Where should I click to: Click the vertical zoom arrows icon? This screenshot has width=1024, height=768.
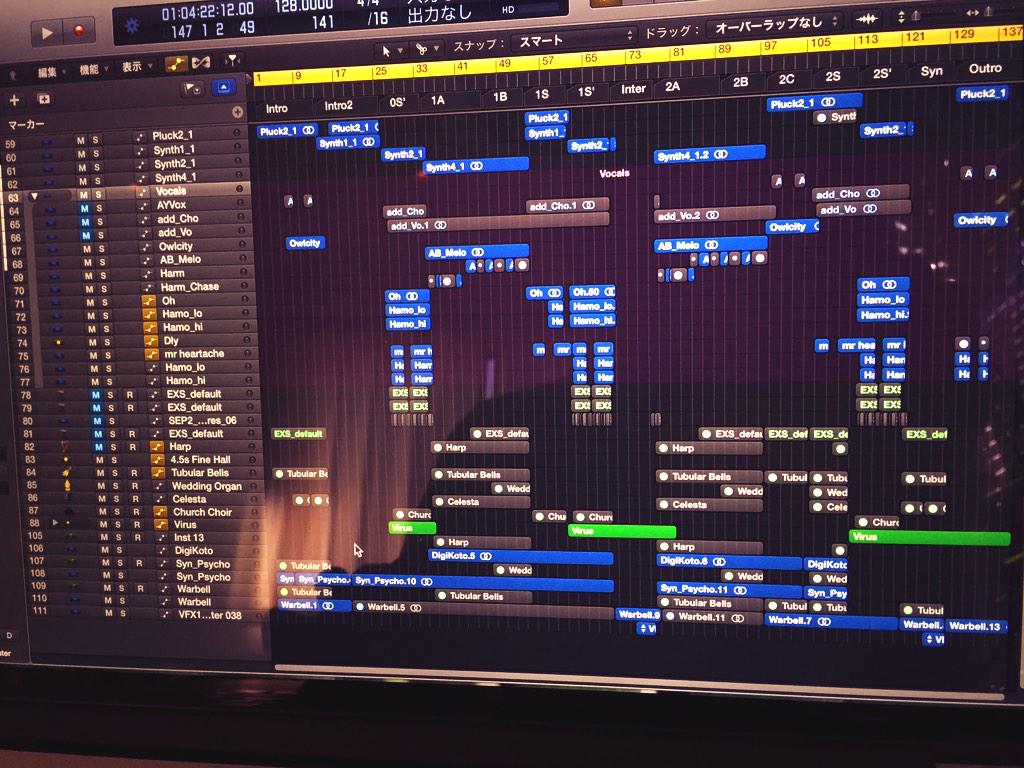(x=901, y=17)
